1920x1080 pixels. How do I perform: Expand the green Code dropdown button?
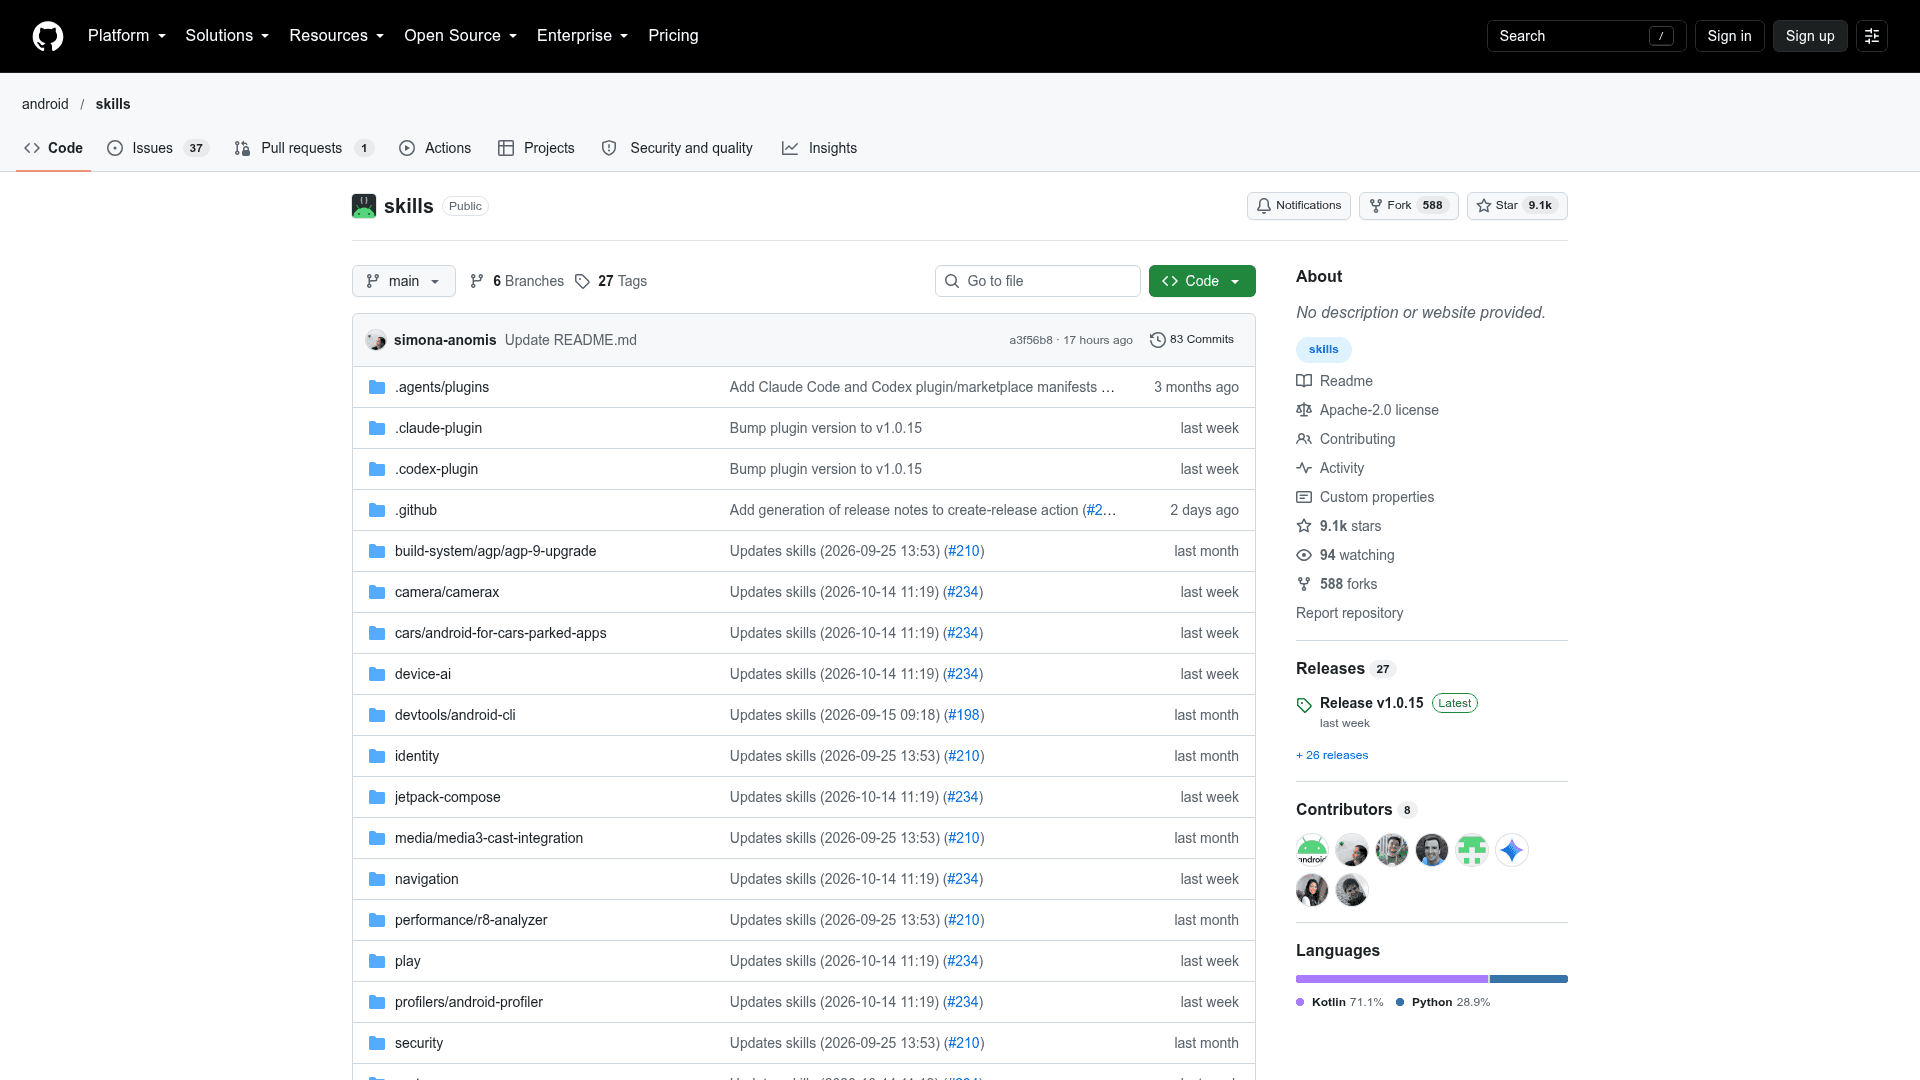1202,281
